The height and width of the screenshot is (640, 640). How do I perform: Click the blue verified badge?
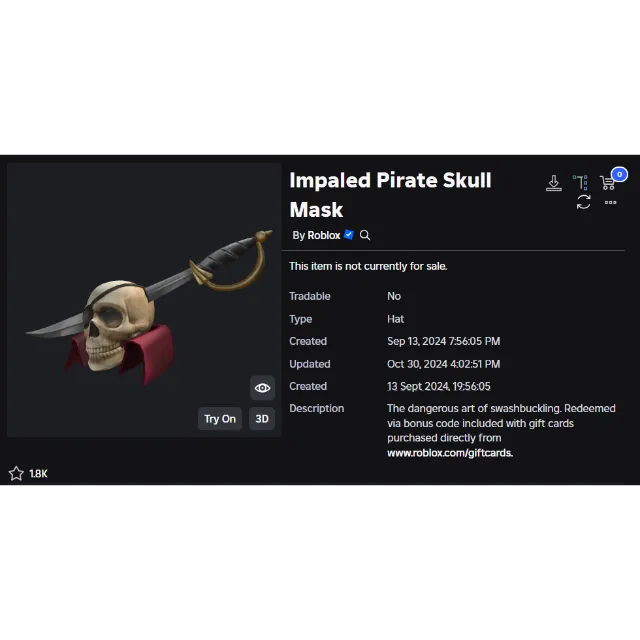tap(349, 235)
